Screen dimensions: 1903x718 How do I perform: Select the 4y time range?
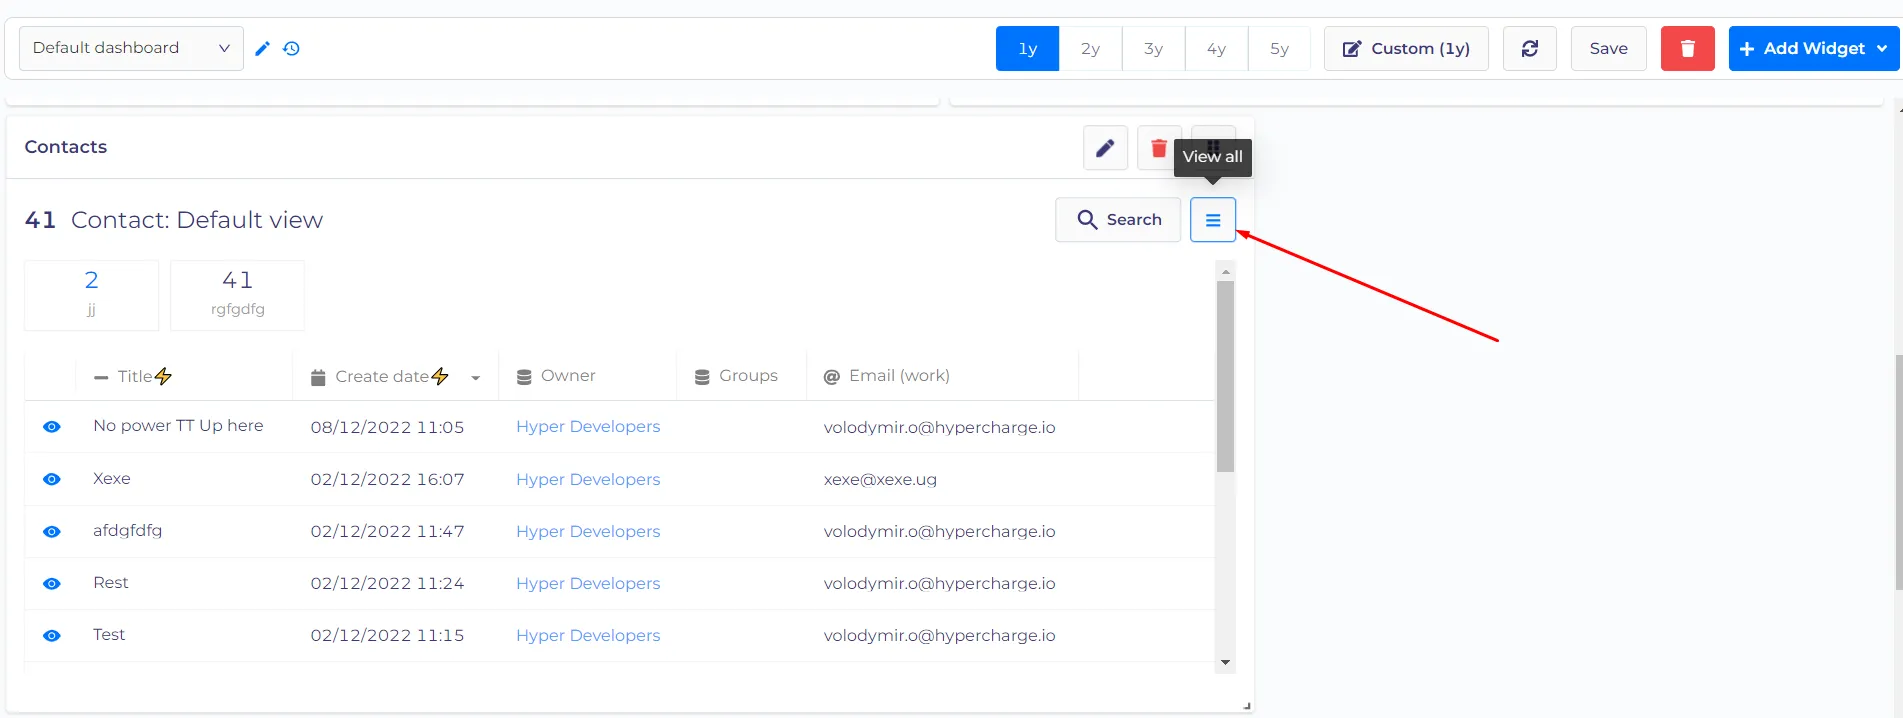point(1216,48)
